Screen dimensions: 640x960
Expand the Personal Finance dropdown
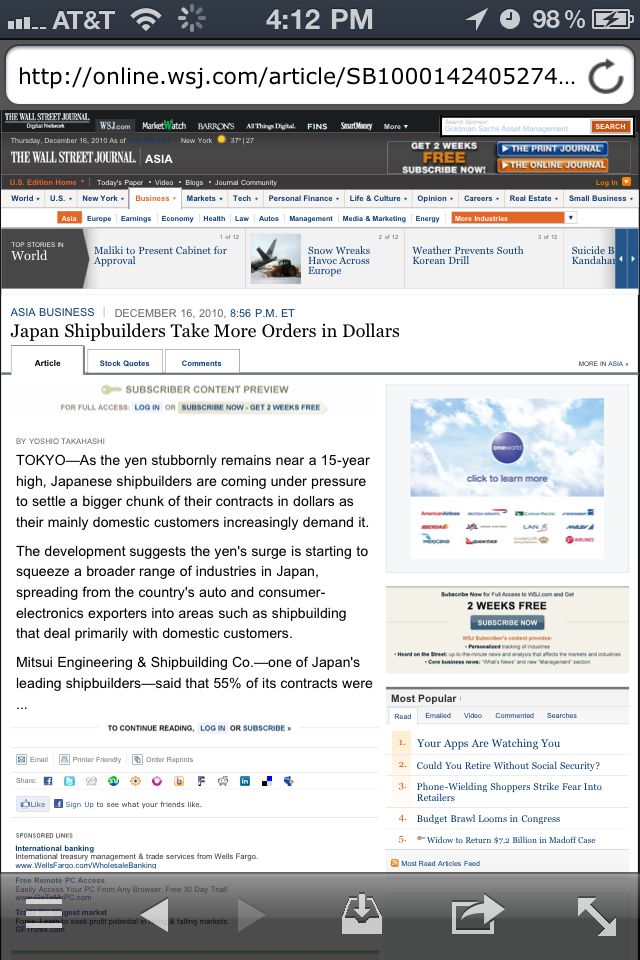304,198
